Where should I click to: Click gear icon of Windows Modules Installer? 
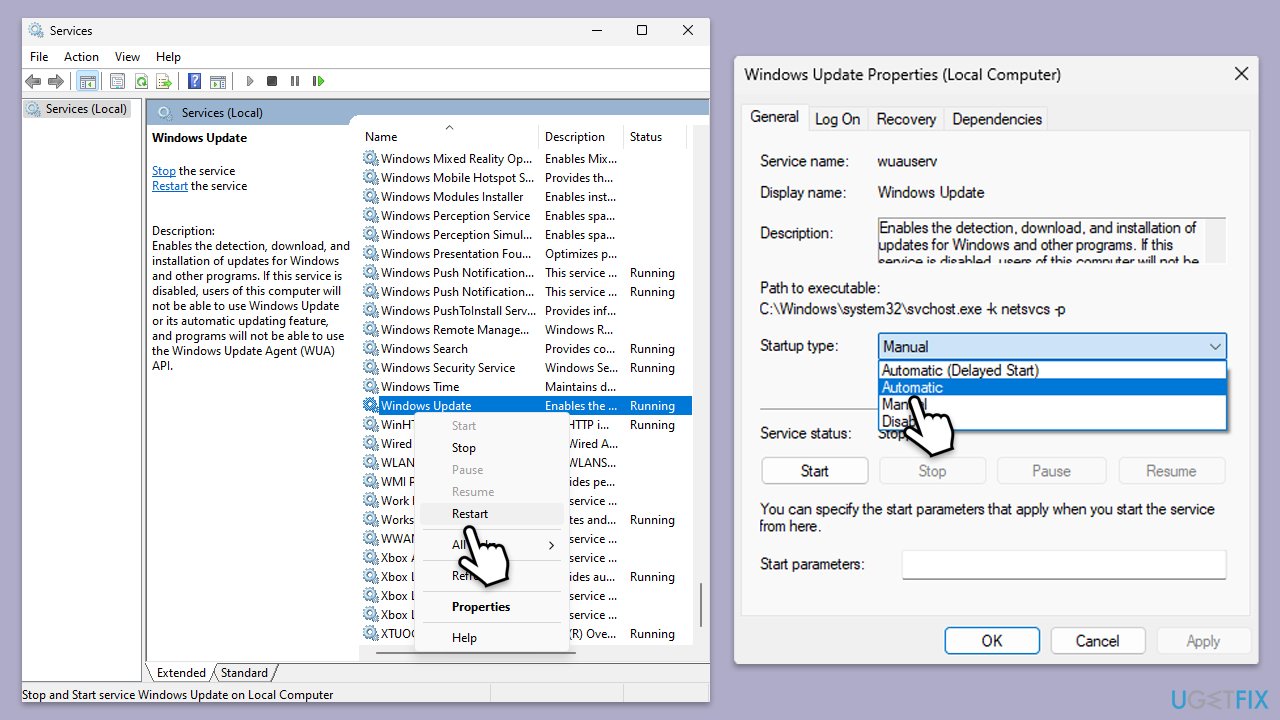(371, 197)
